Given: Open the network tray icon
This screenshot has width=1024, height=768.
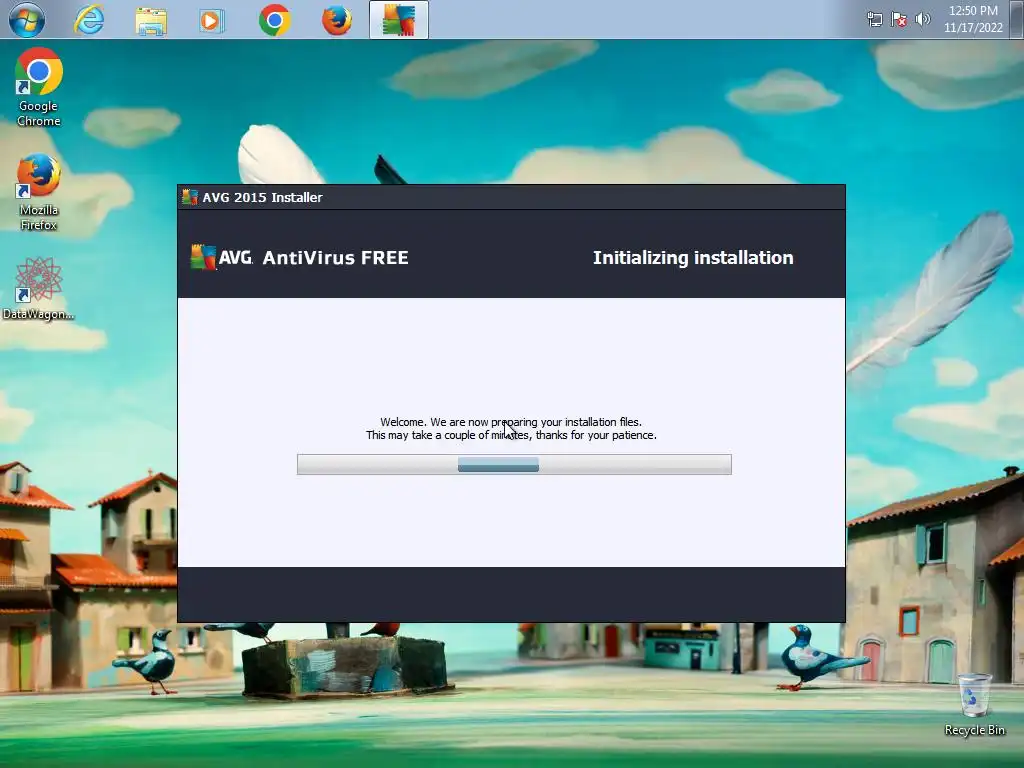Looking at the screenshot, I should point(874,20).
